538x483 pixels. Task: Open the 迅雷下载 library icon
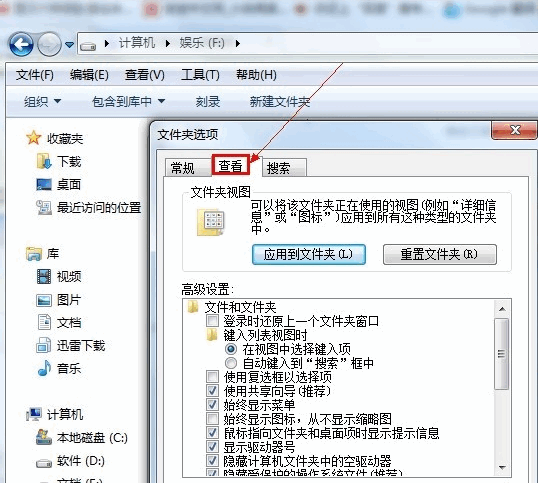(44, 345)
